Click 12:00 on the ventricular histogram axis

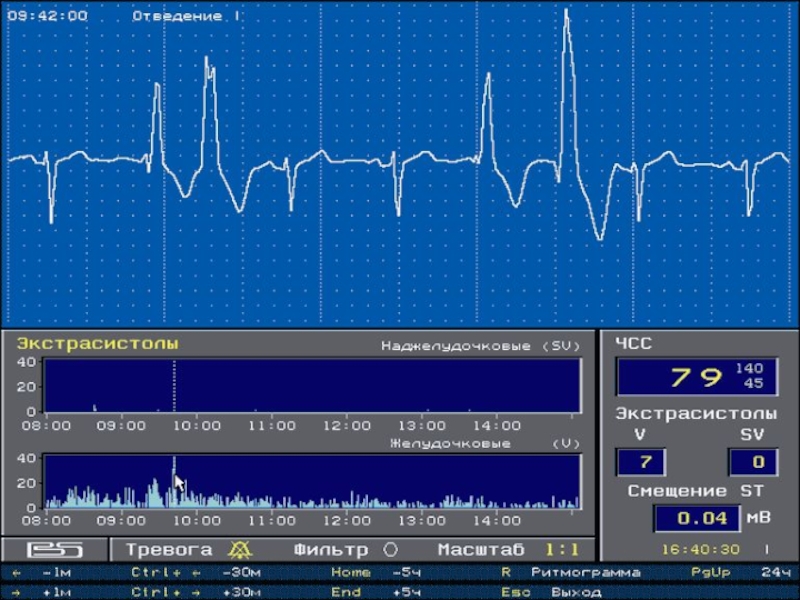click(346, 521)
